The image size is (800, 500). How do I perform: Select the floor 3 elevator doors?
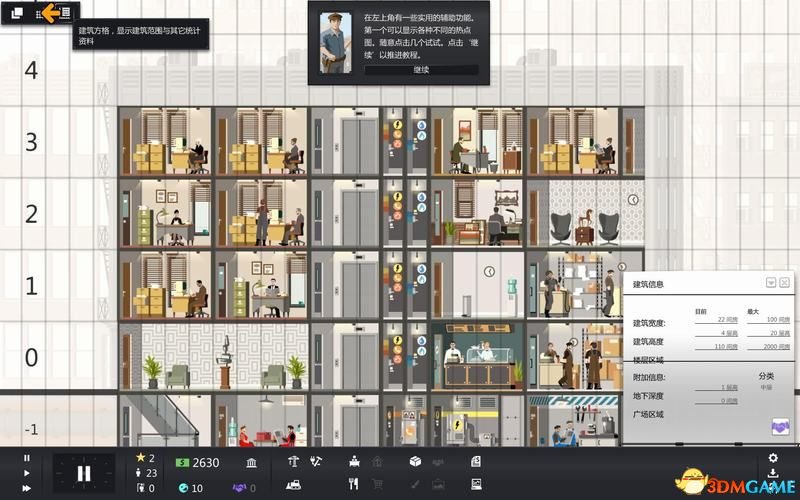[x=359, y=146]
